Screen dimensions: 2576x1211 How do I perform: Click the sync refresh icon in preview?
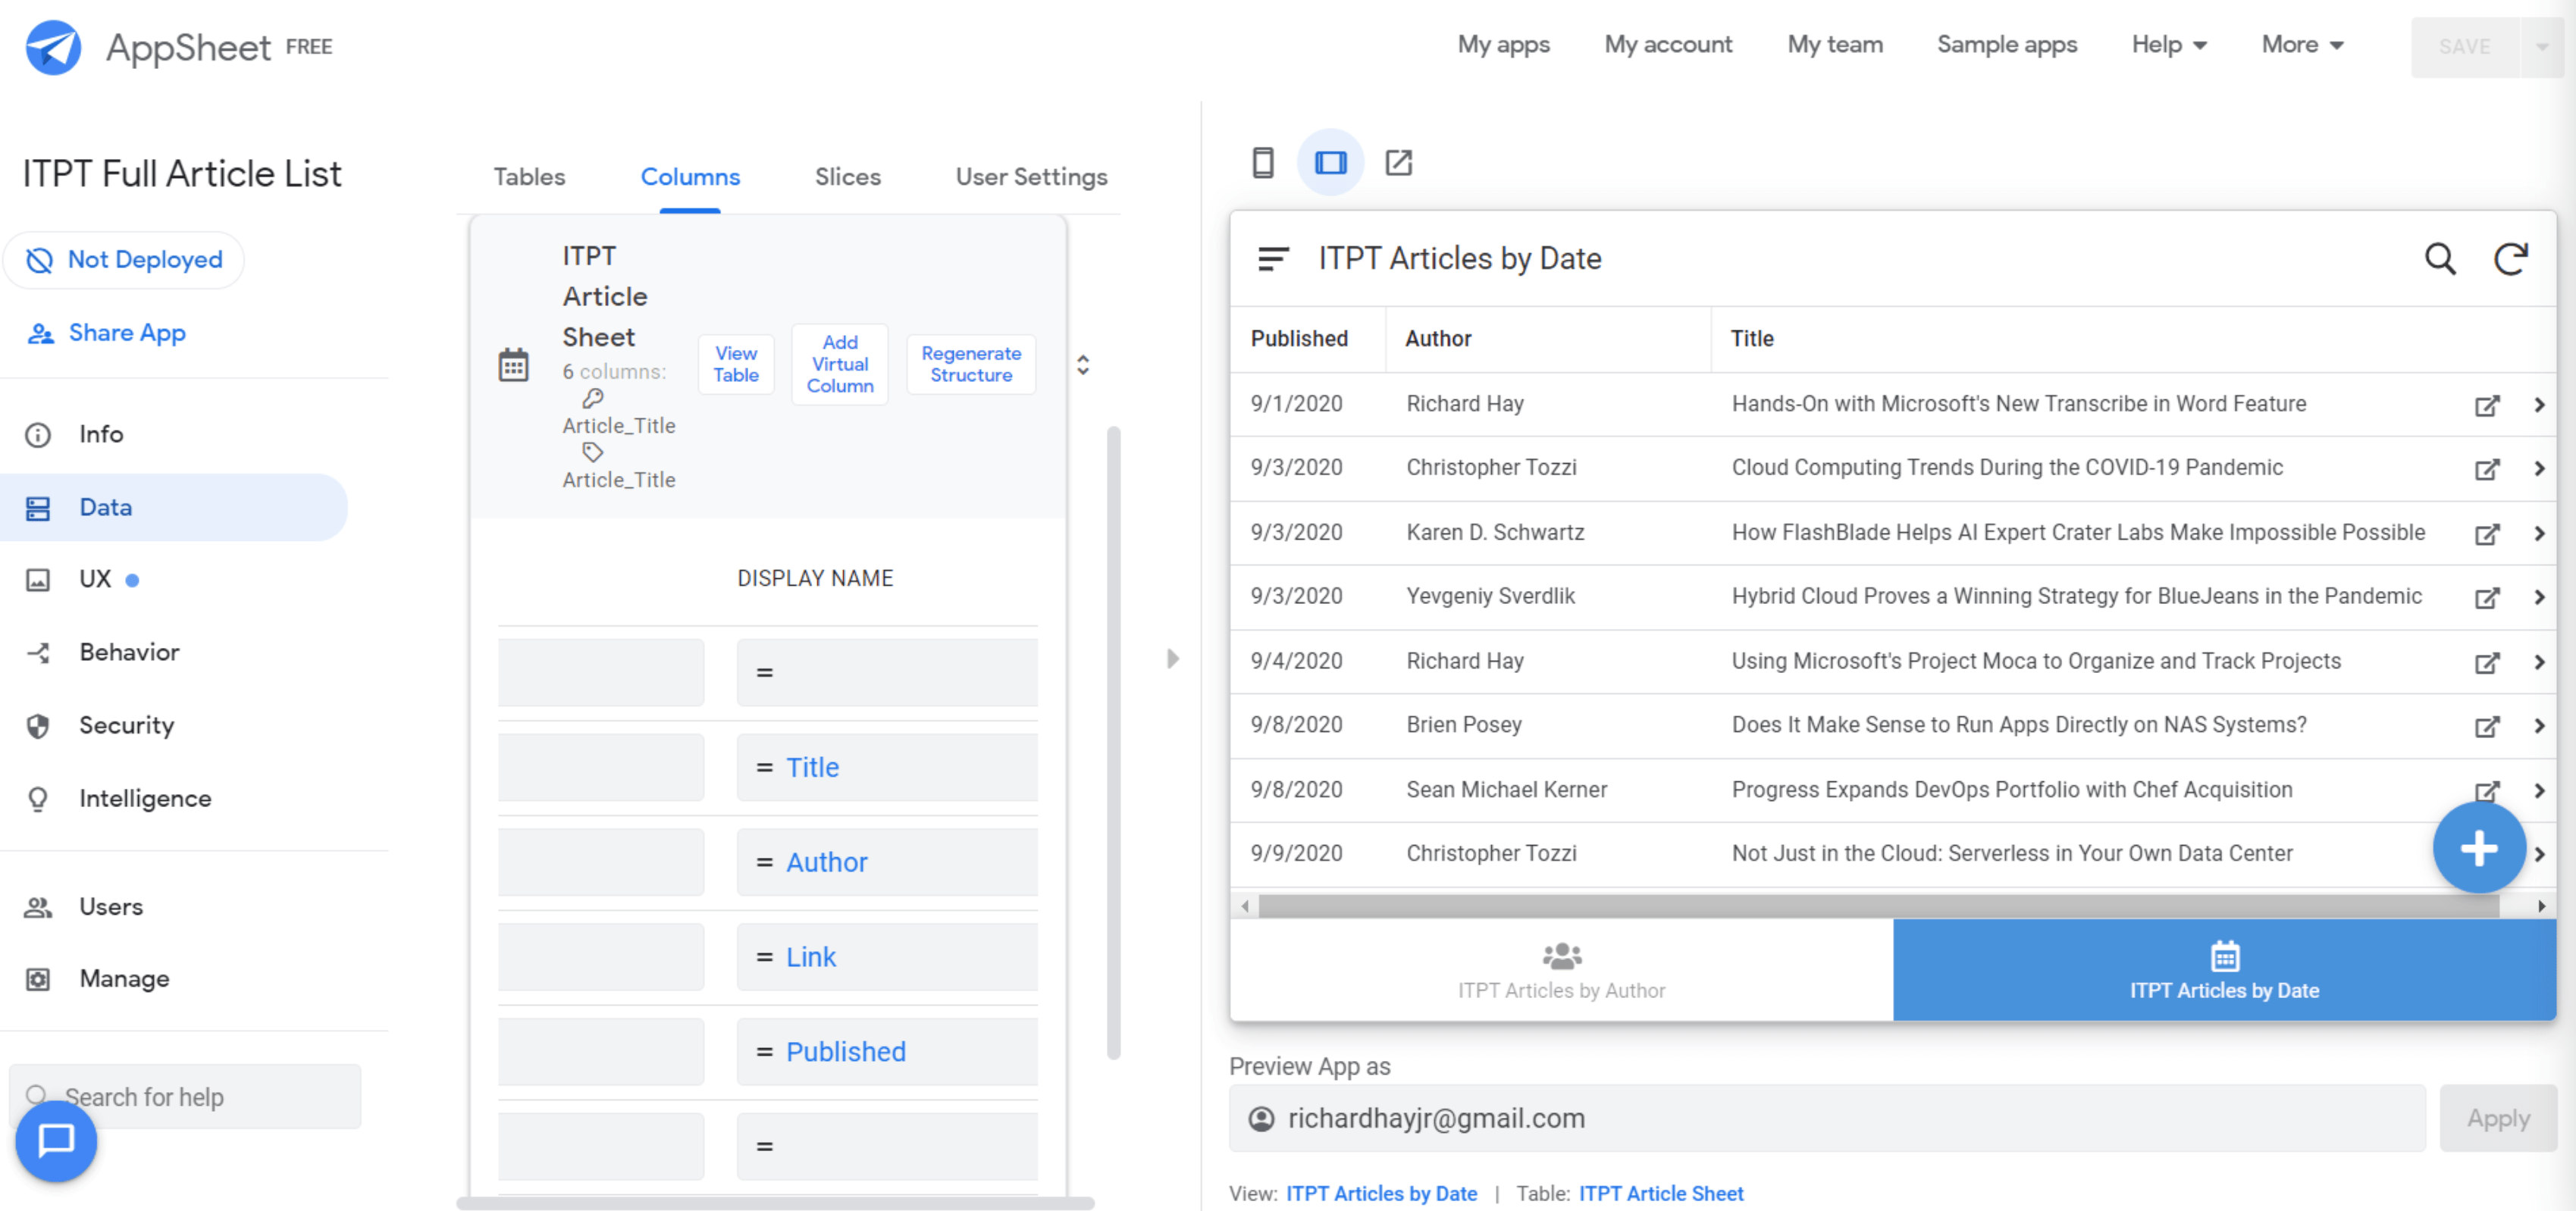click(x=2510, y=259)
